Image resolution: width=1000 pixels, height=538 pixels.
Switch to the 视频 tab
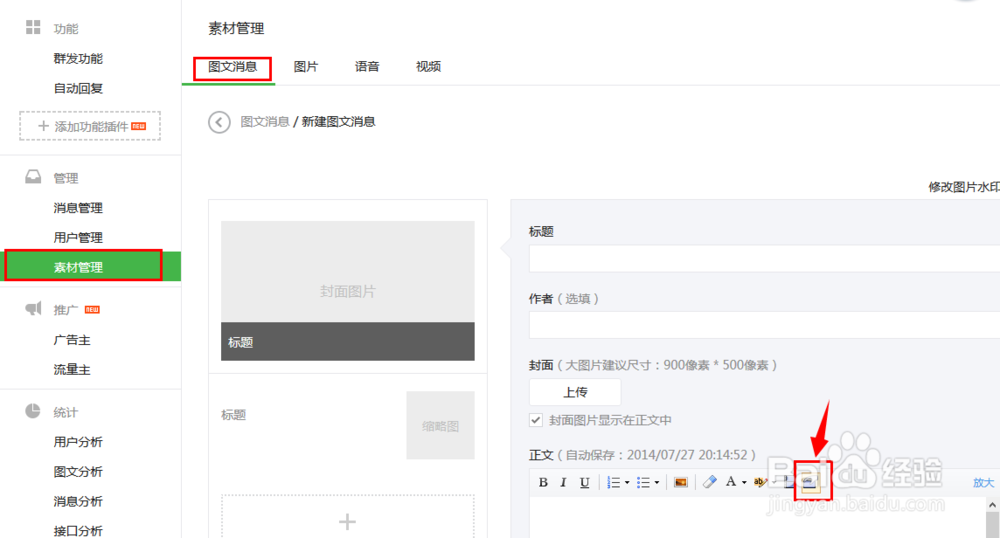[x=429, y=67]
